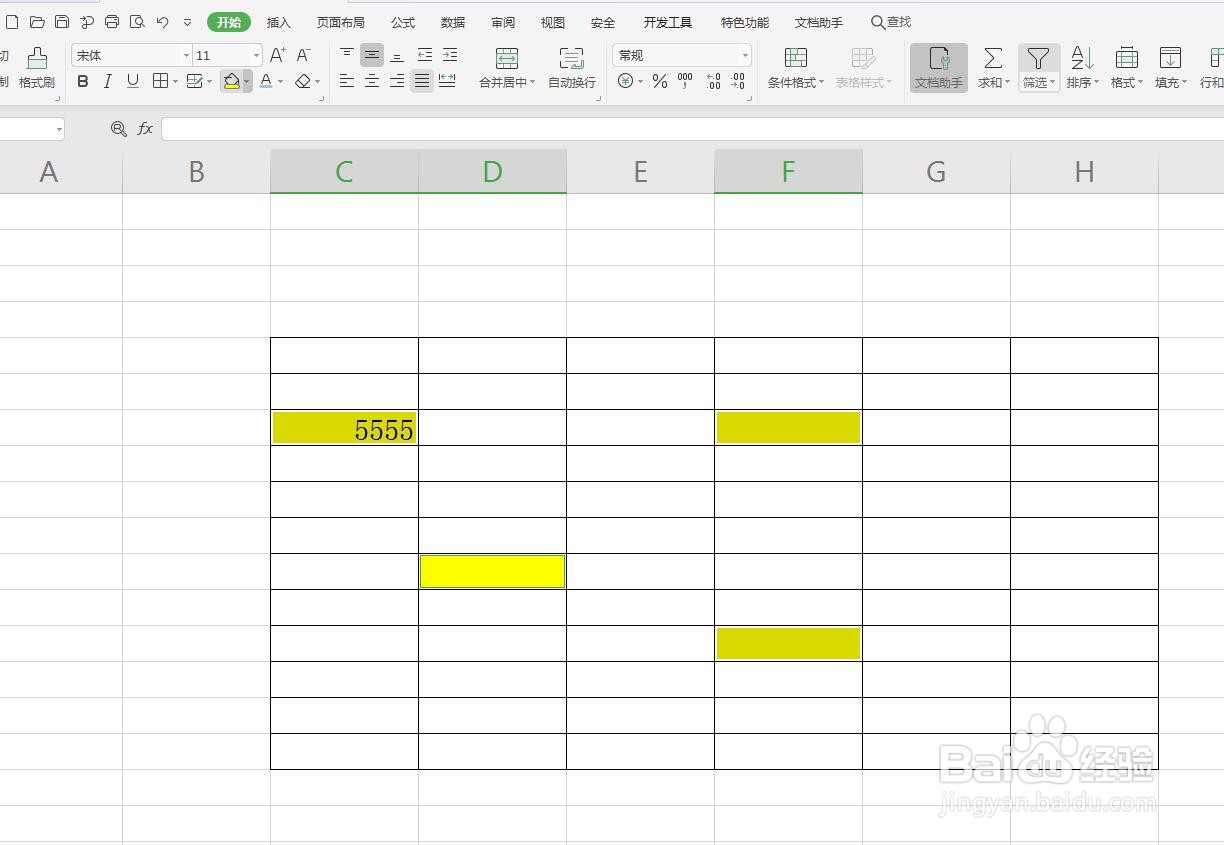Switch to the 开始 Home tab
This screenshot has height=845, width=1224.
(229, 22)
